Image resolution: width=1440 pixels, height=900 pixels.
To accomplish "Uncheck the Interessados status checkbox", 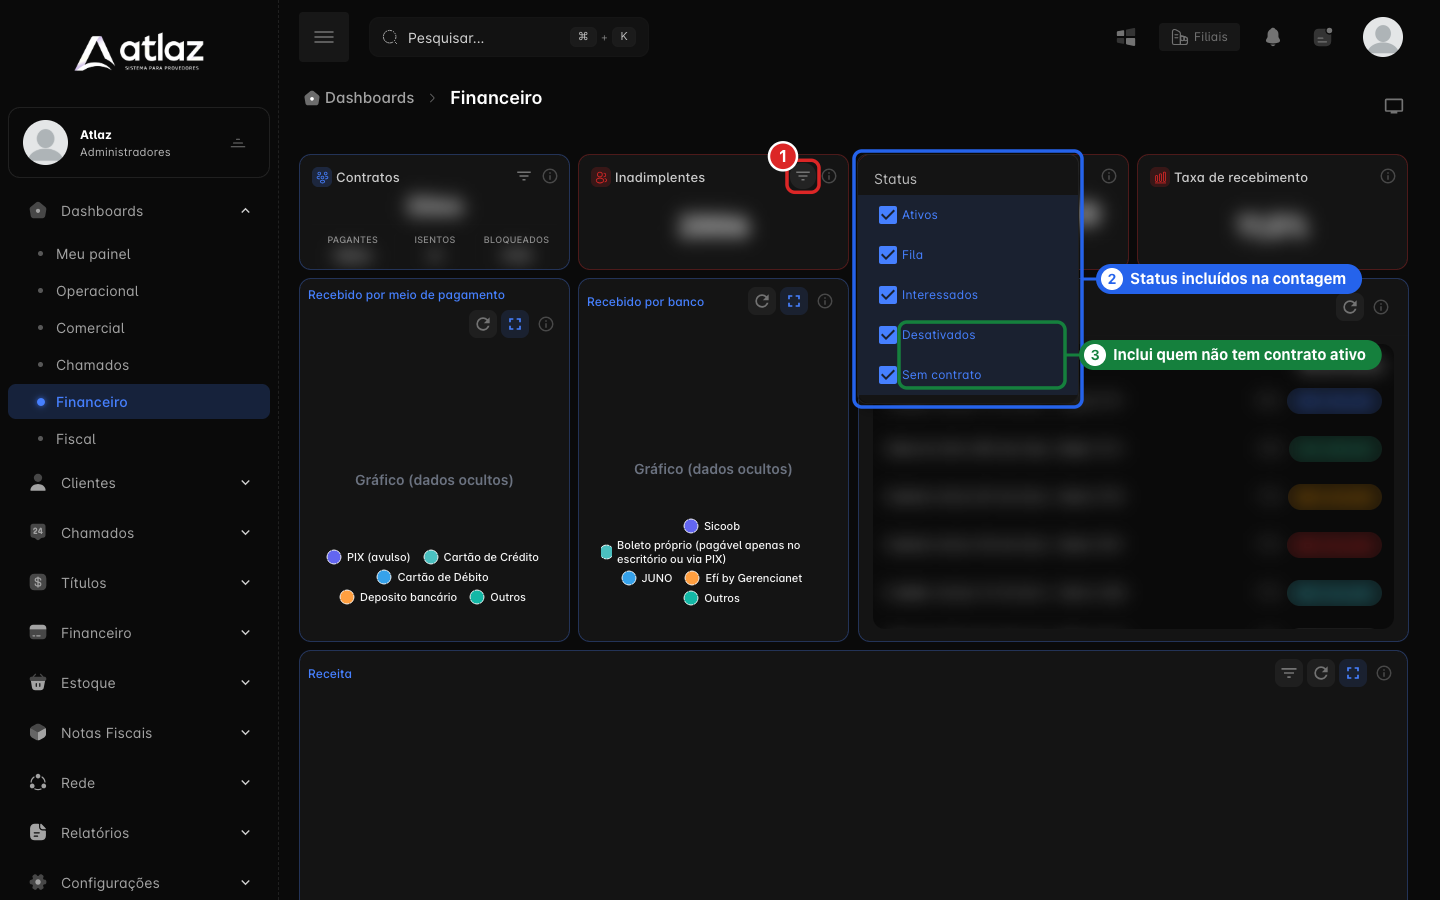I will [x=888, y=295].
